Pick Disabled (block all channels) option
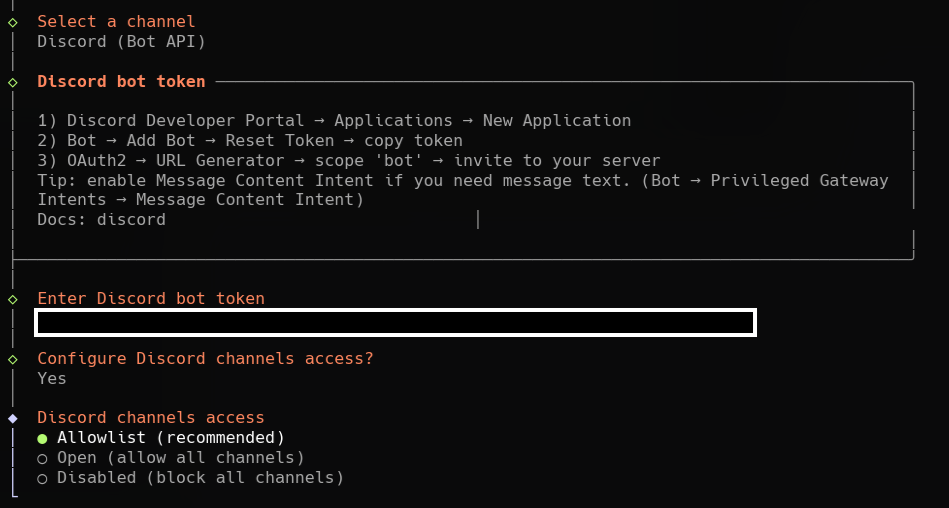 tap(191, 478)
